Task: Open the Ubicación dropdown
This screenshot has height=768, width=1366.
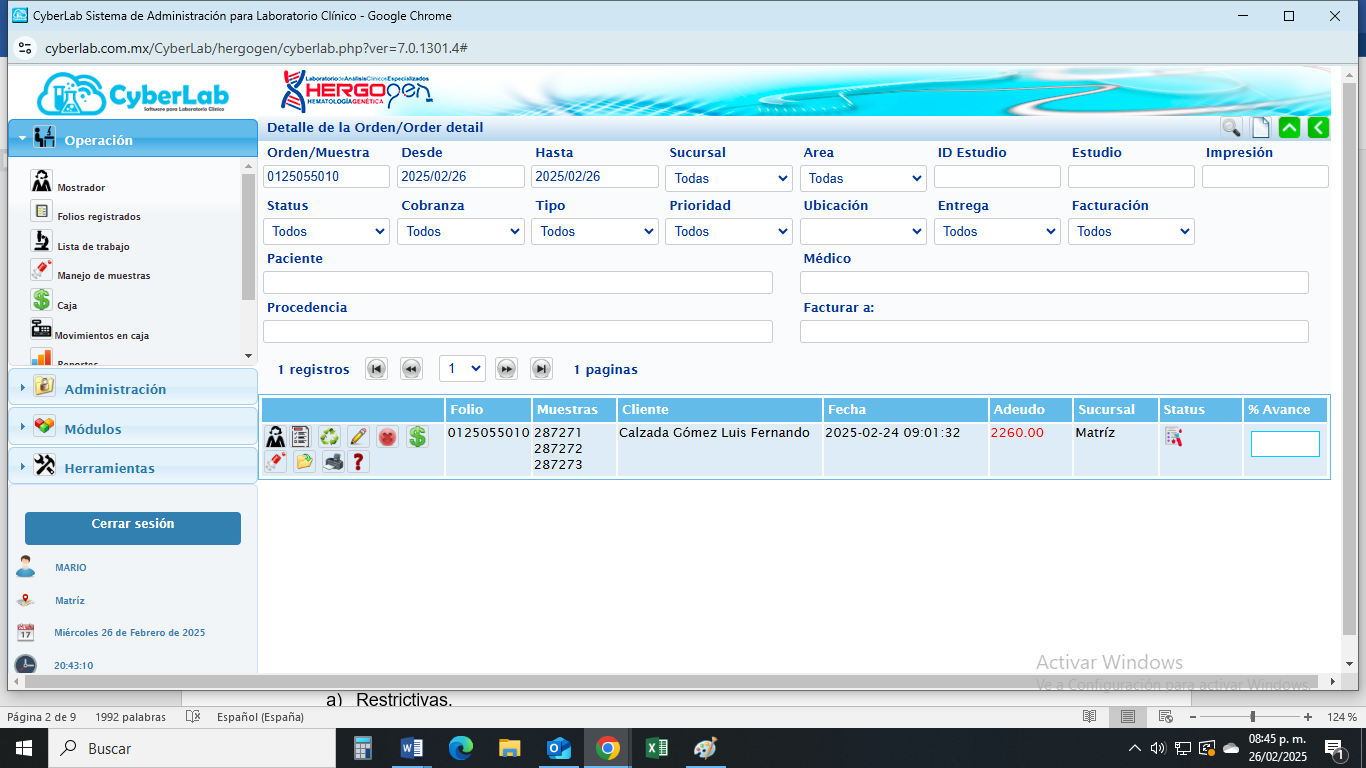Action: [863, 231]
